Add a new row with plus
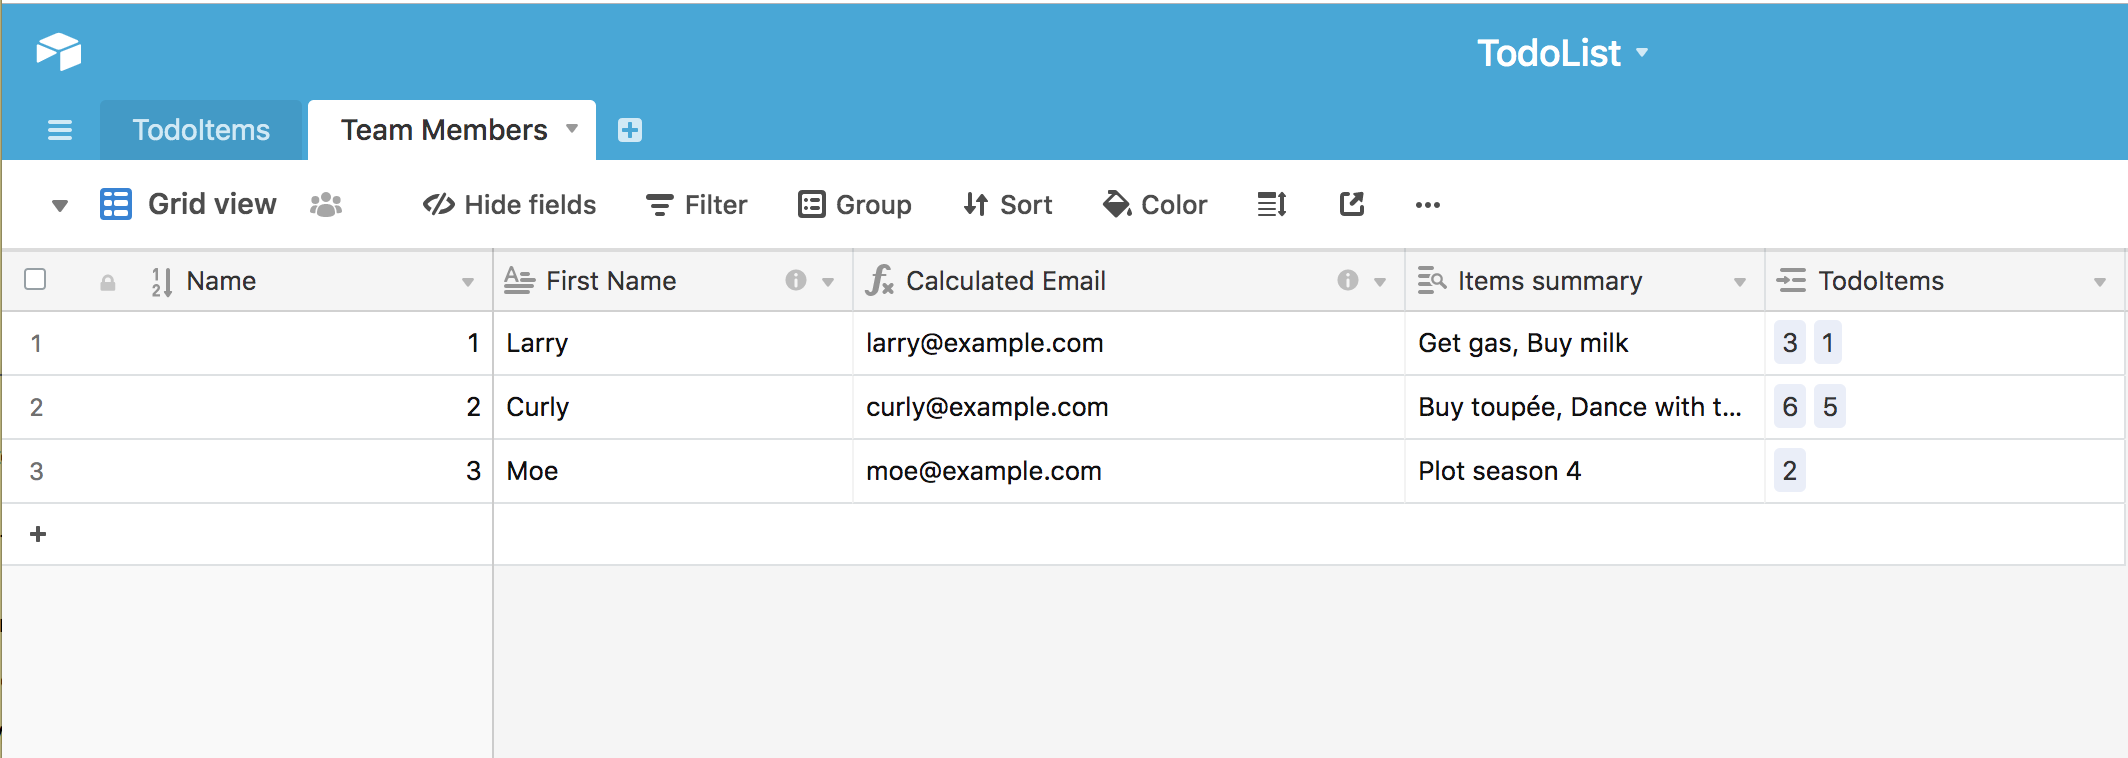 point(38,534)
